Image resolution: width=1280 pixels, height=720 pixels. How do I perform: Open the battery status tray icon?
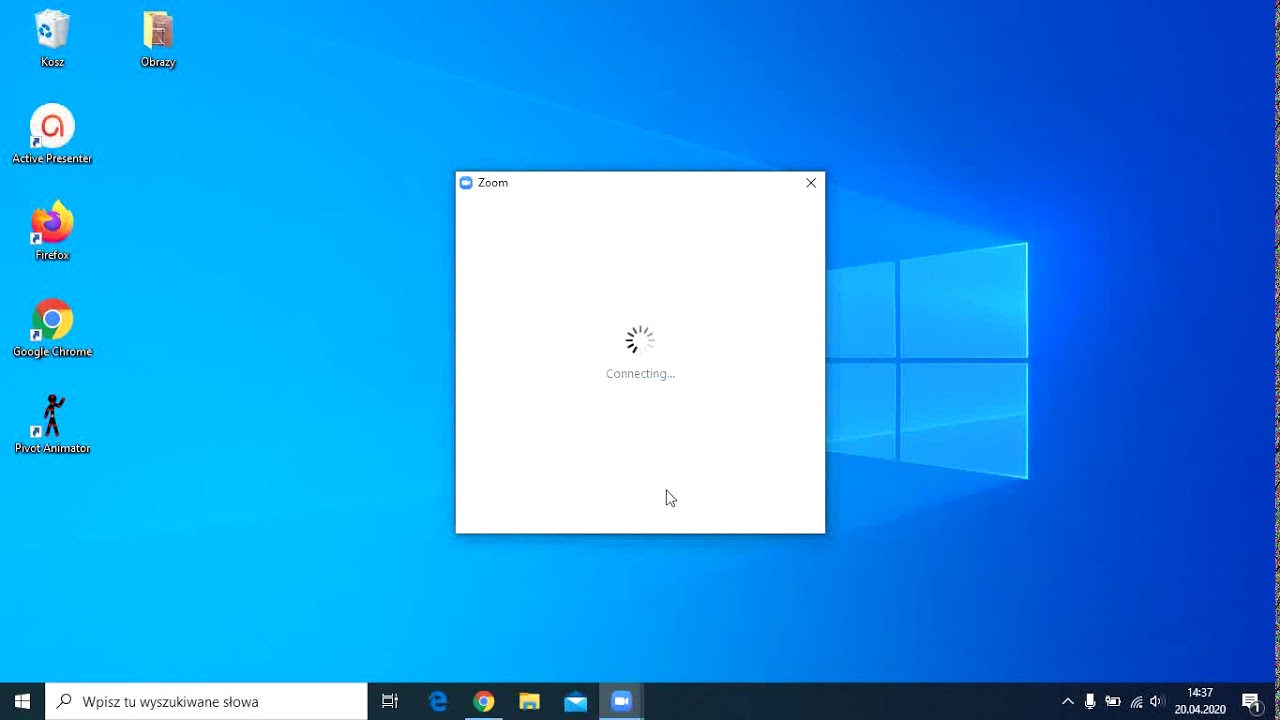pos(1112,702)
